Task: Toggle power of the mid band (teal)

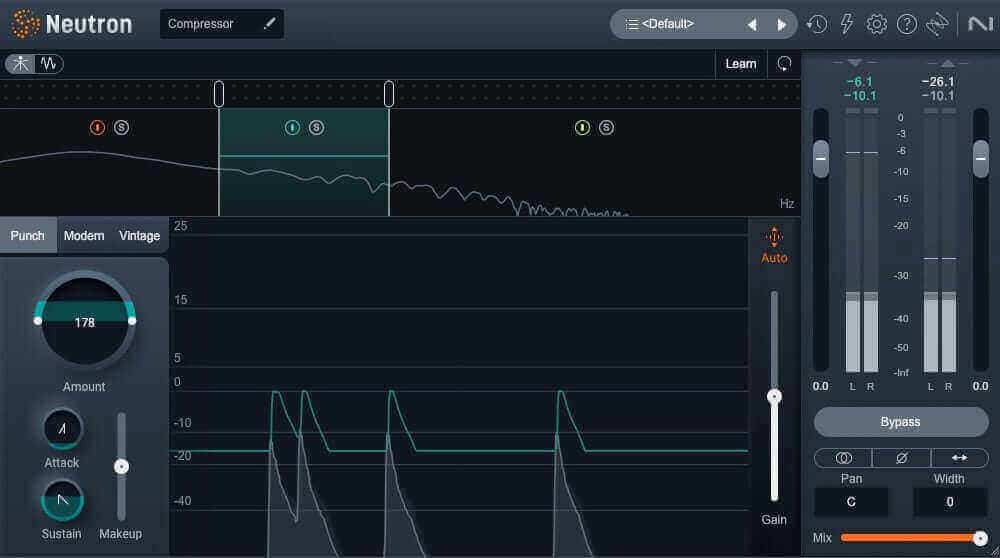Action: tap(292, 128)
